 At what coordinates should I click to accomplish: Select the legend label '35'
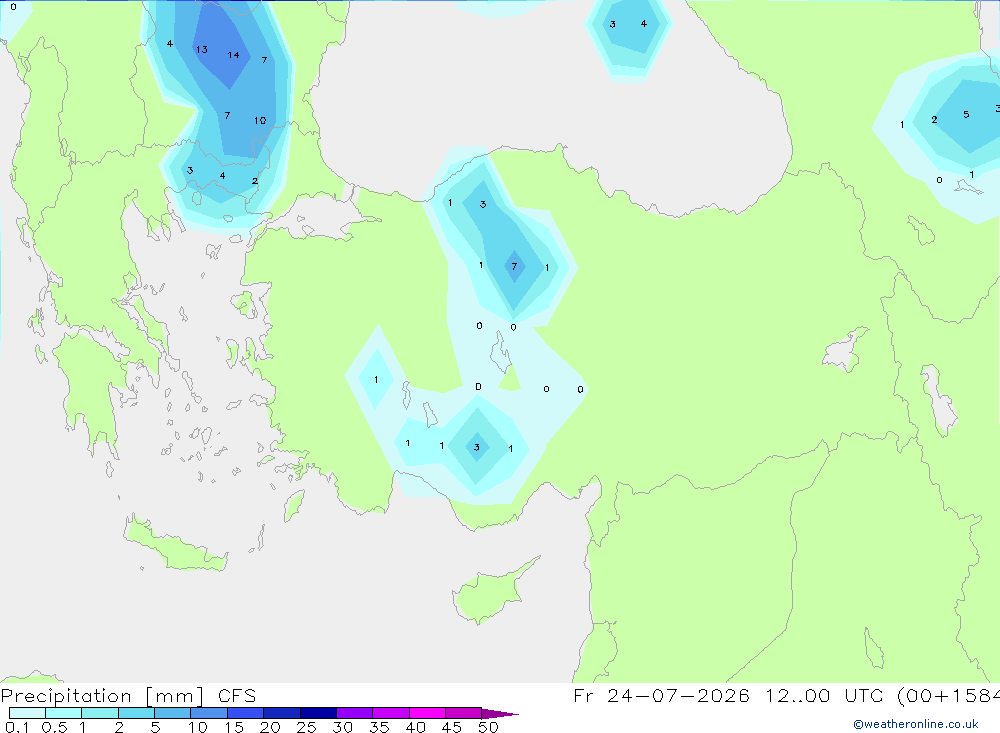(379, 727)
